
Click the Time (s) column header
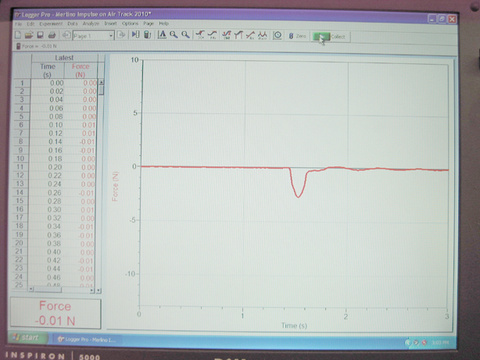[x=48, y=70]
